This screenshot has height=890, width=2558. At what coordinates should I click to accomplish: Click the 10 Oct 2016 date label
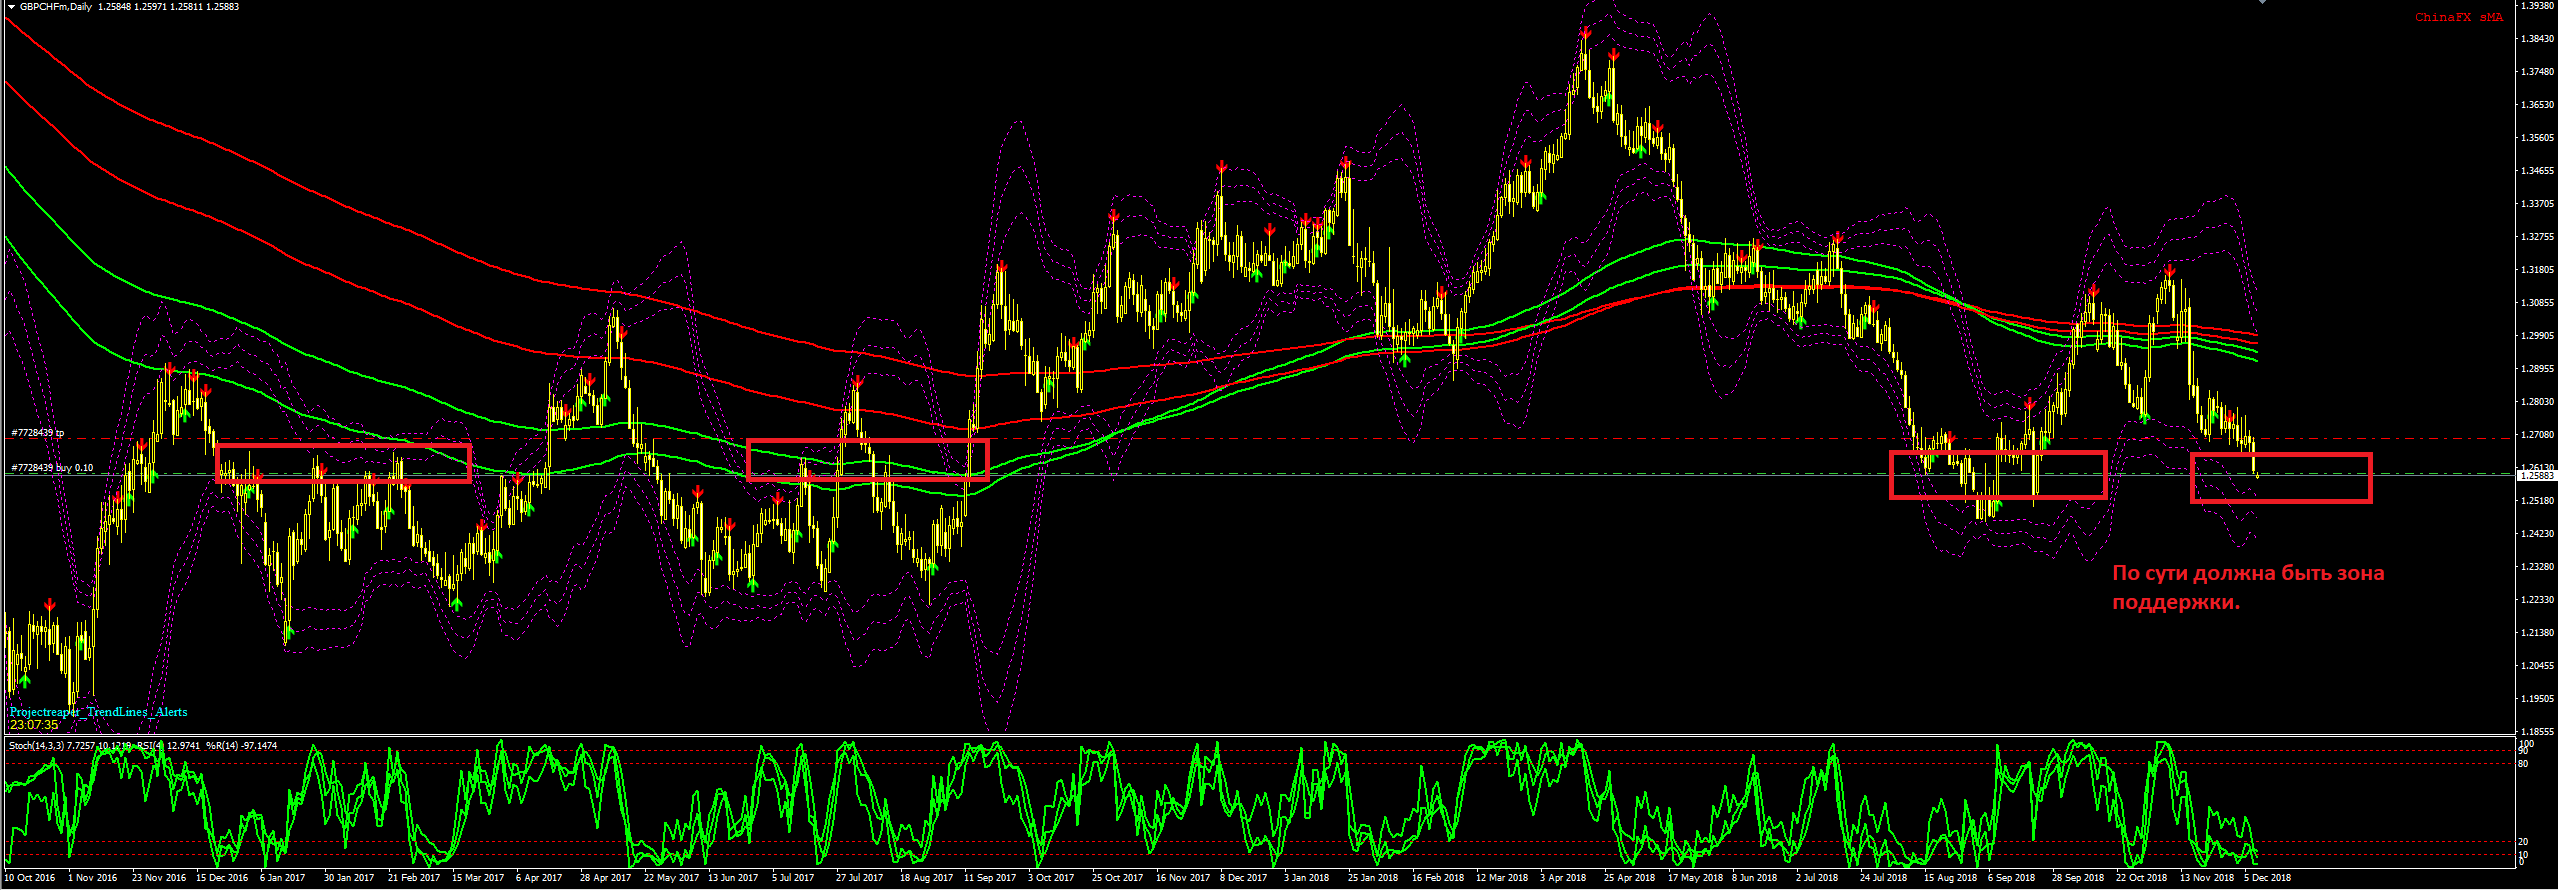tap(30, 878)
